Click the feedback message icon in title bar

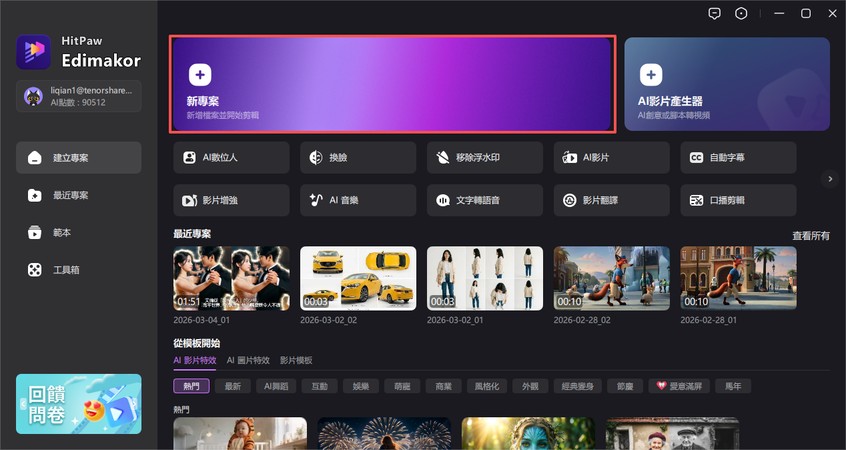(x=714, y=14)
